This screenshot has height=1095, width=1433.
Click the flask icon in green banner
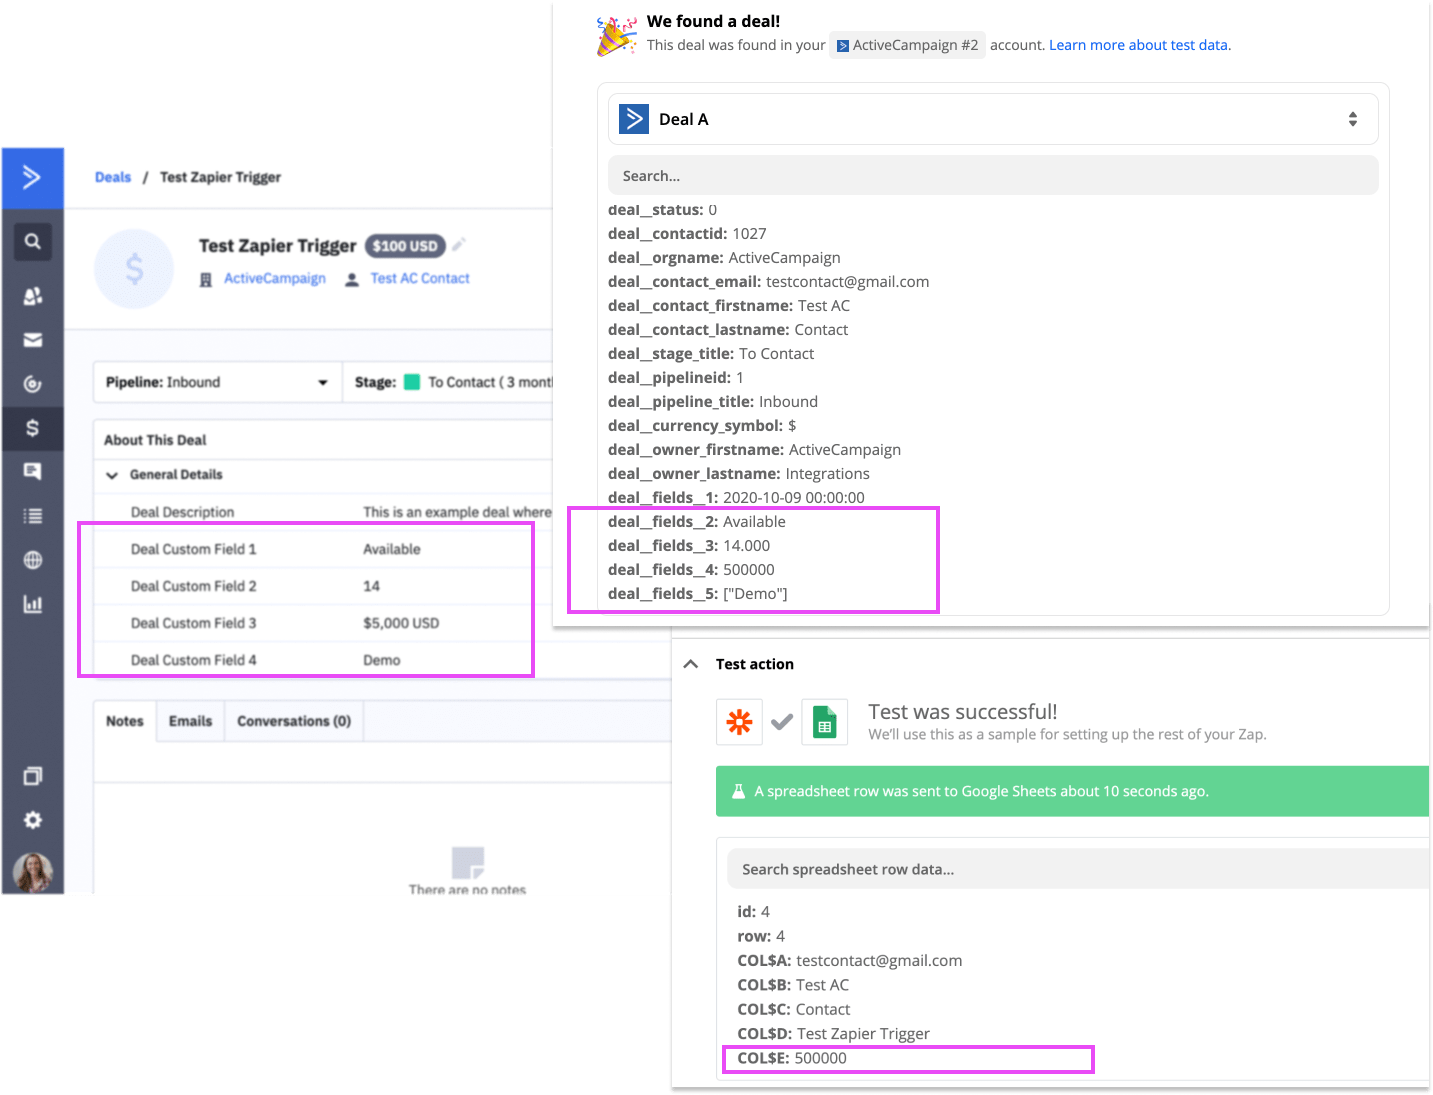click(x=738, y=791)
